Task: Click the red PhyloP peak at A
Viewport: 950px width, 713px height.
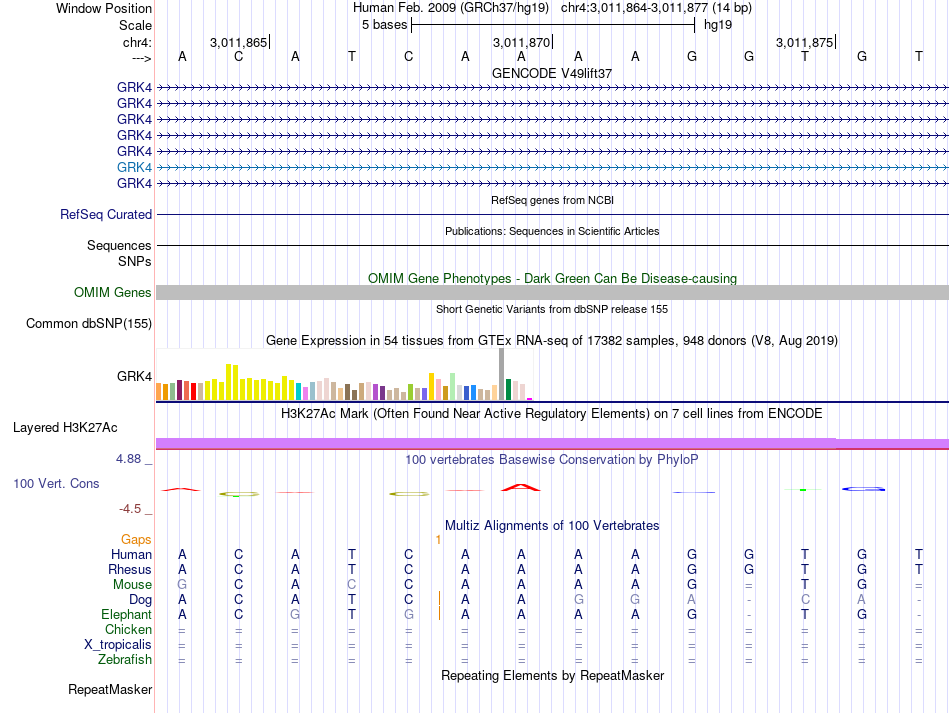Action: click(521, 487)
